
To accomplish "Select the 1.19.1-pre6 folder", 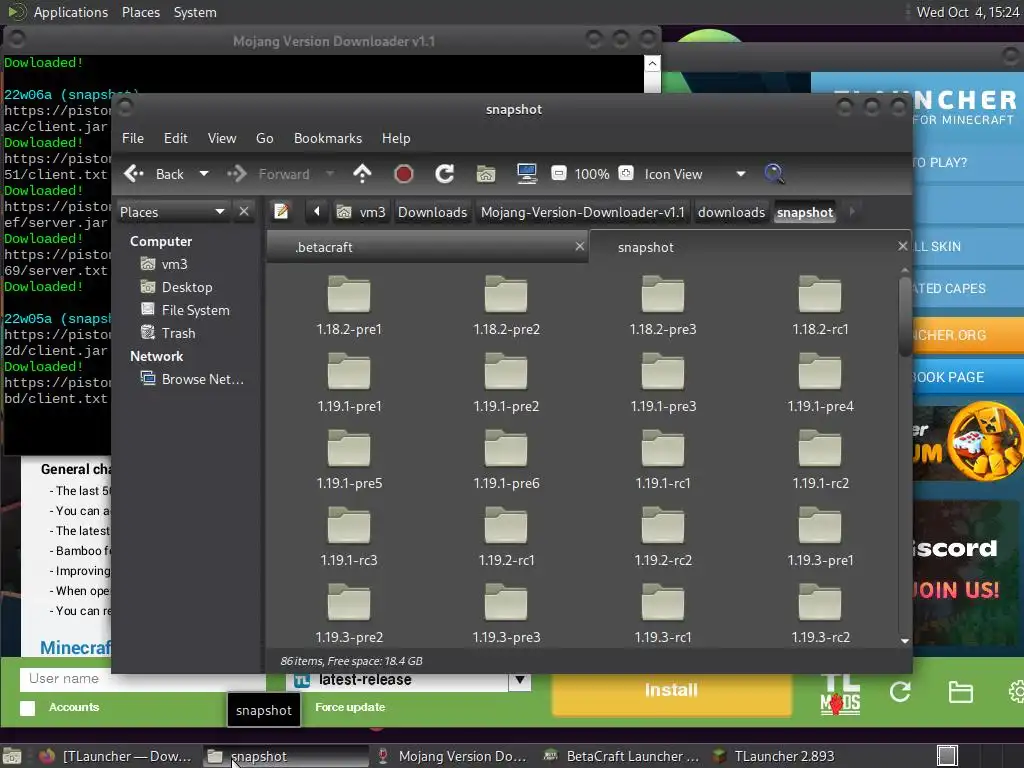I will (x=506, y=460).
